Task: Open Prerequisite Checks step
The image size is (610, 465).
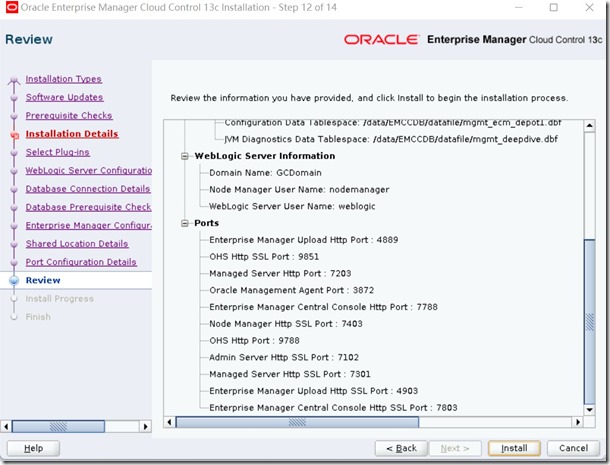Action: pyautogui.click(x=69, y=116)
